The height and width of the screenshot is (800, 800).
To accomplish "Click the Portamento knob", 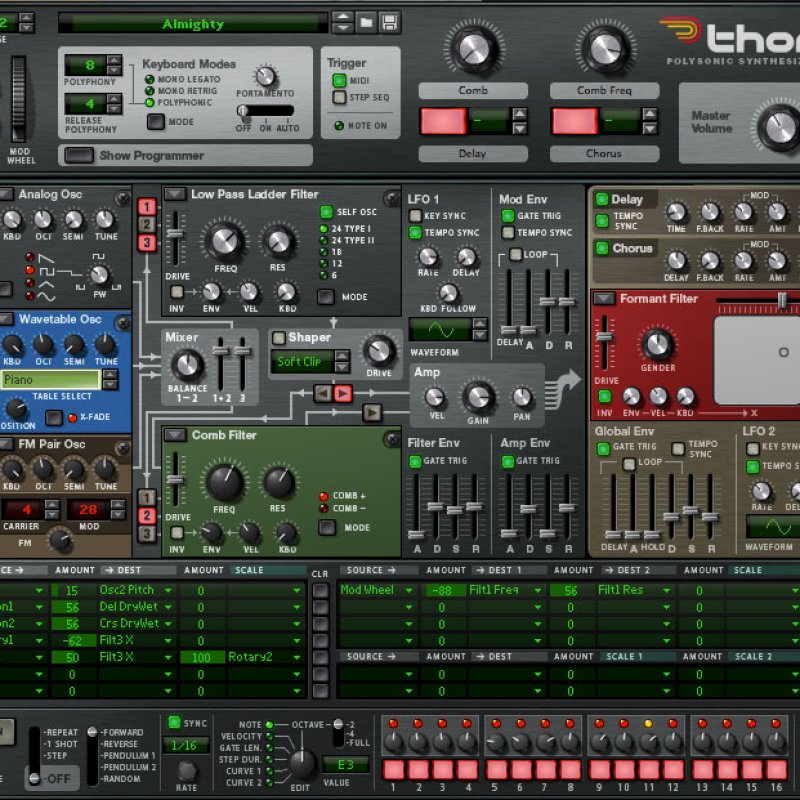I will coord(266,76).
